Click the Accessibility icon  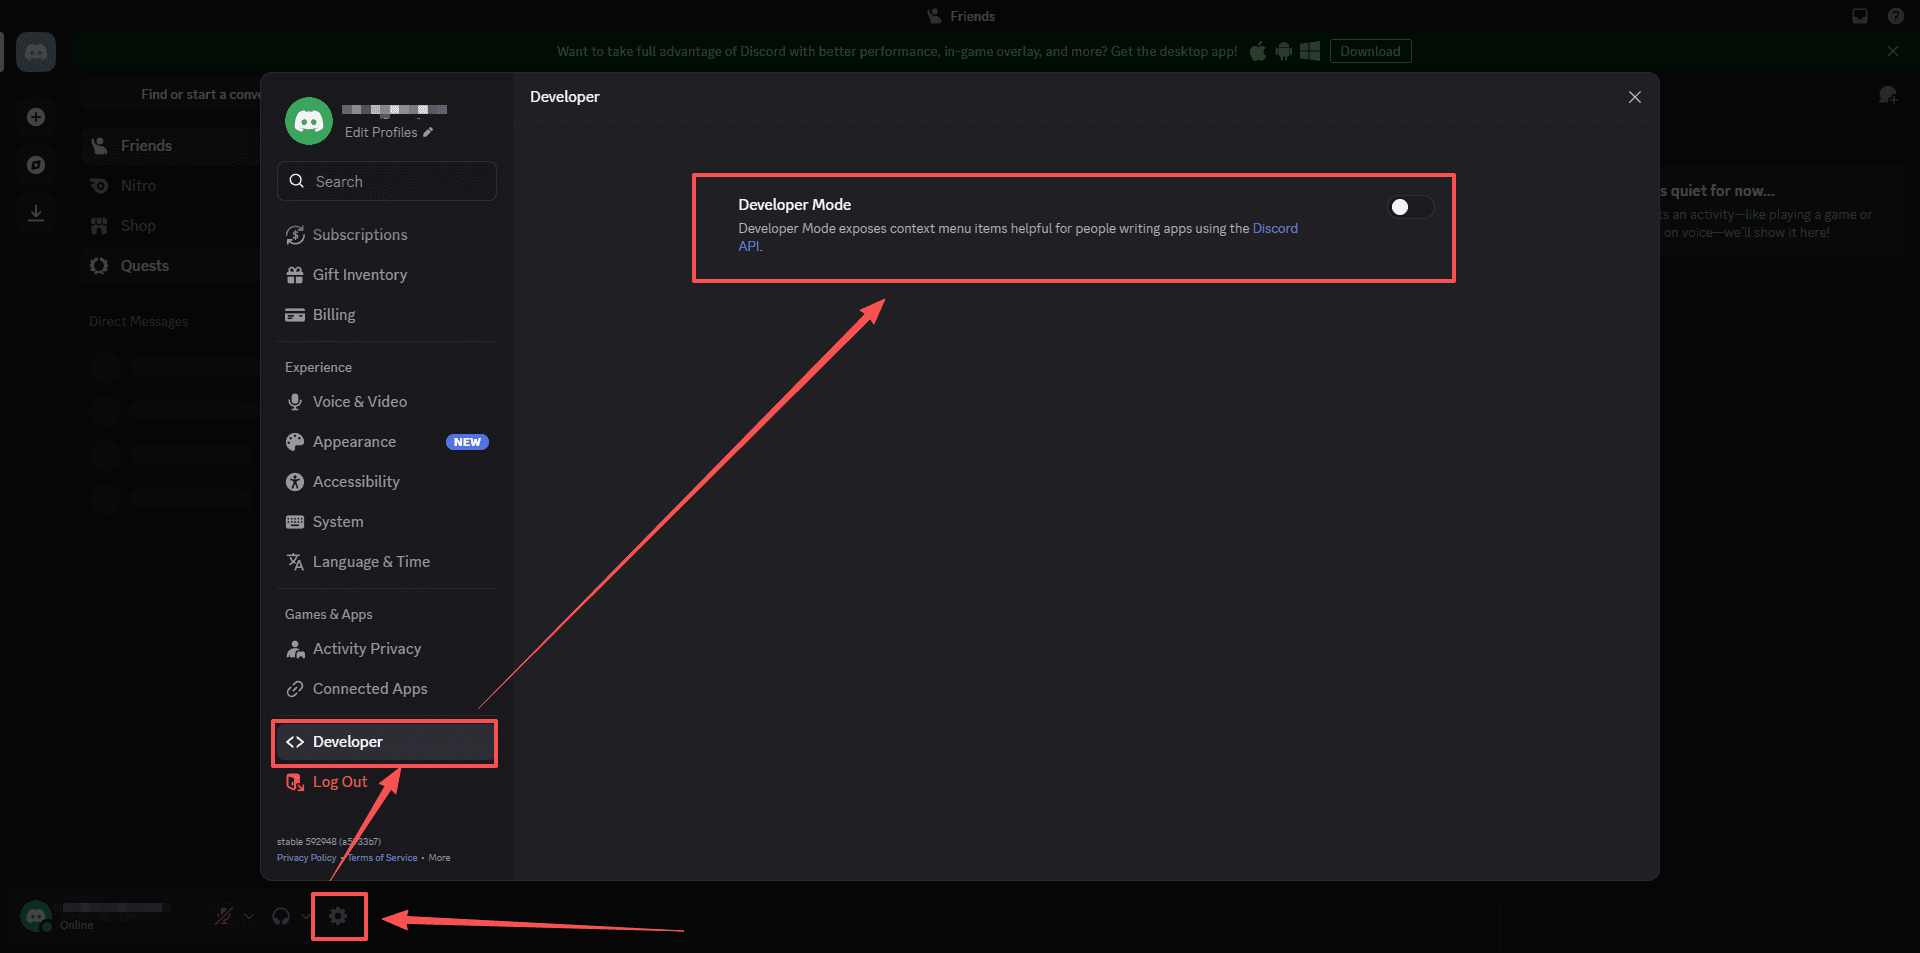click(x=295, y=482)
